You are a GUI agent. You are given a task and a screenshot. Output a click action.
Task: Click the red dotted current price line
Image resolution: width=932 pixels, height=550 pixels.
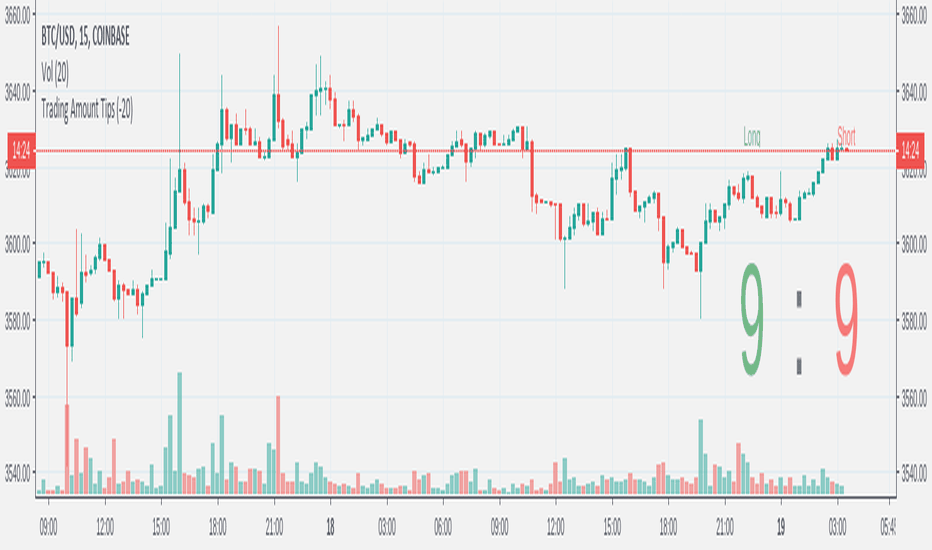pyautogui.click(x=465, y=151)
